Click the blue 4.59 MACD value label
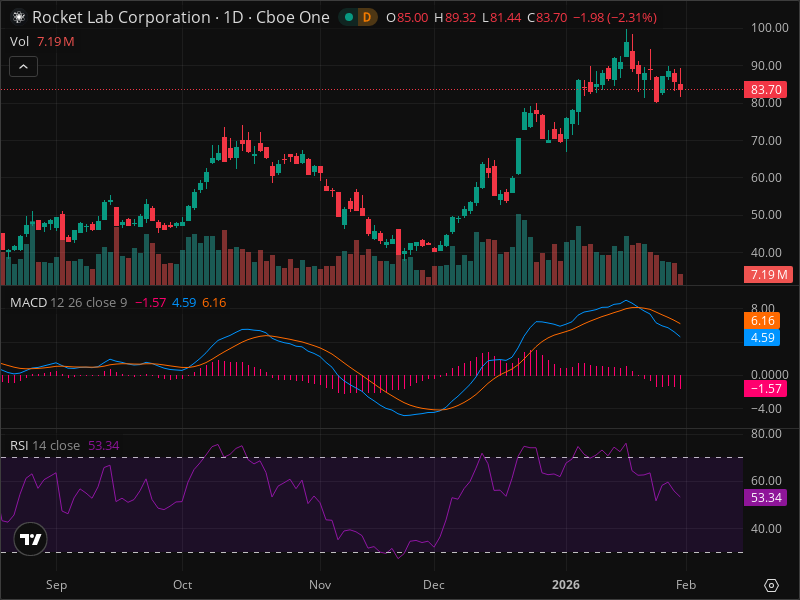 pos(762,338)
